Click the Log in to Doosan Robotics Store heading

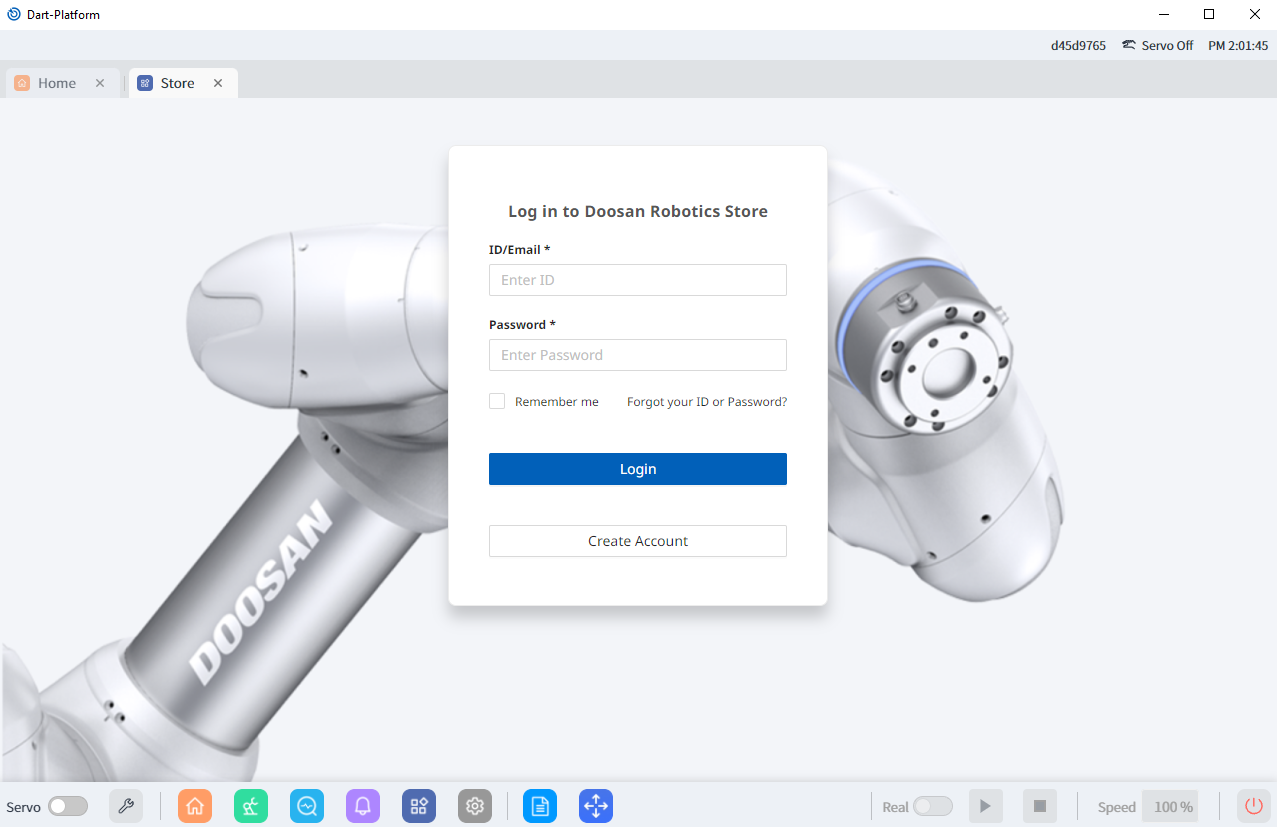pos(638,211)
